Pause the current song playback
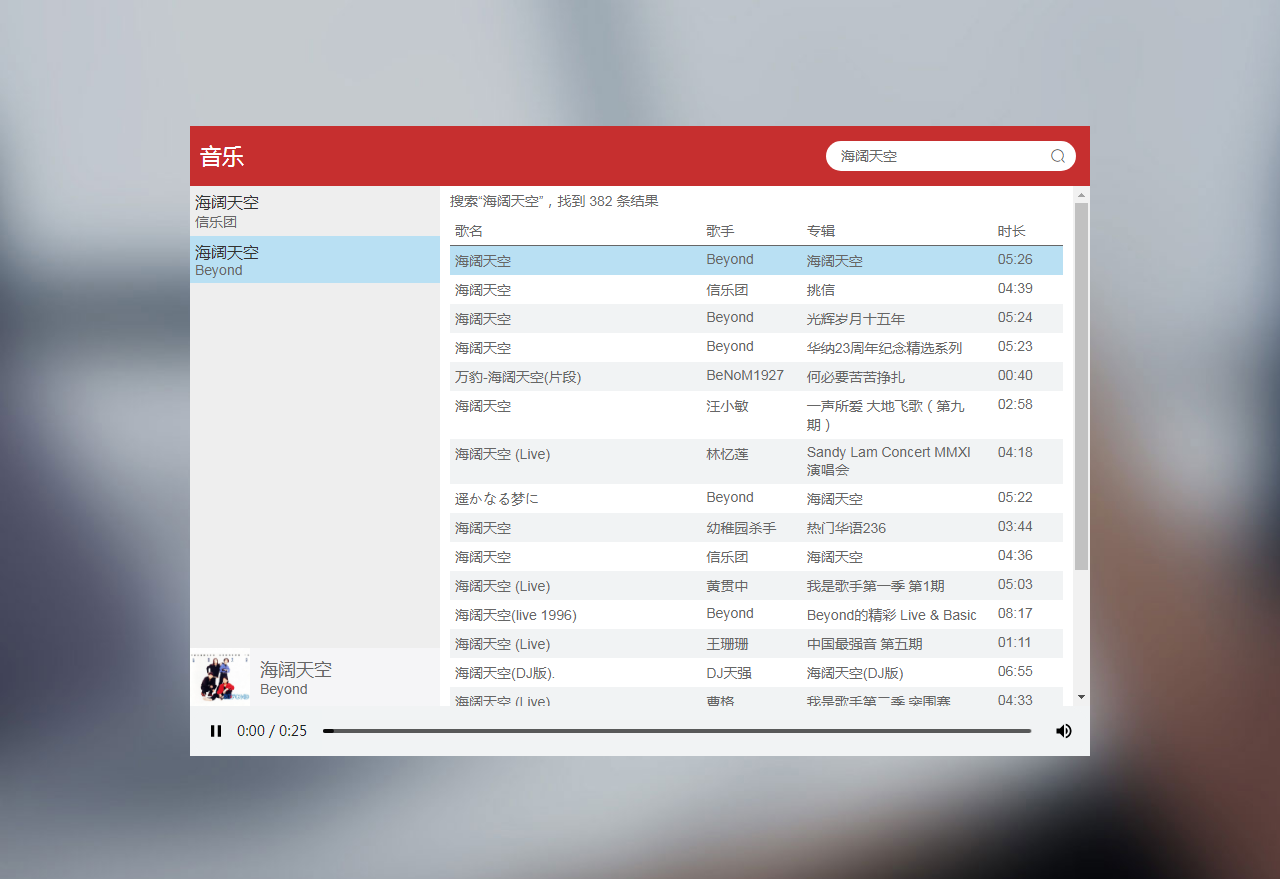 tap(216, 731)
